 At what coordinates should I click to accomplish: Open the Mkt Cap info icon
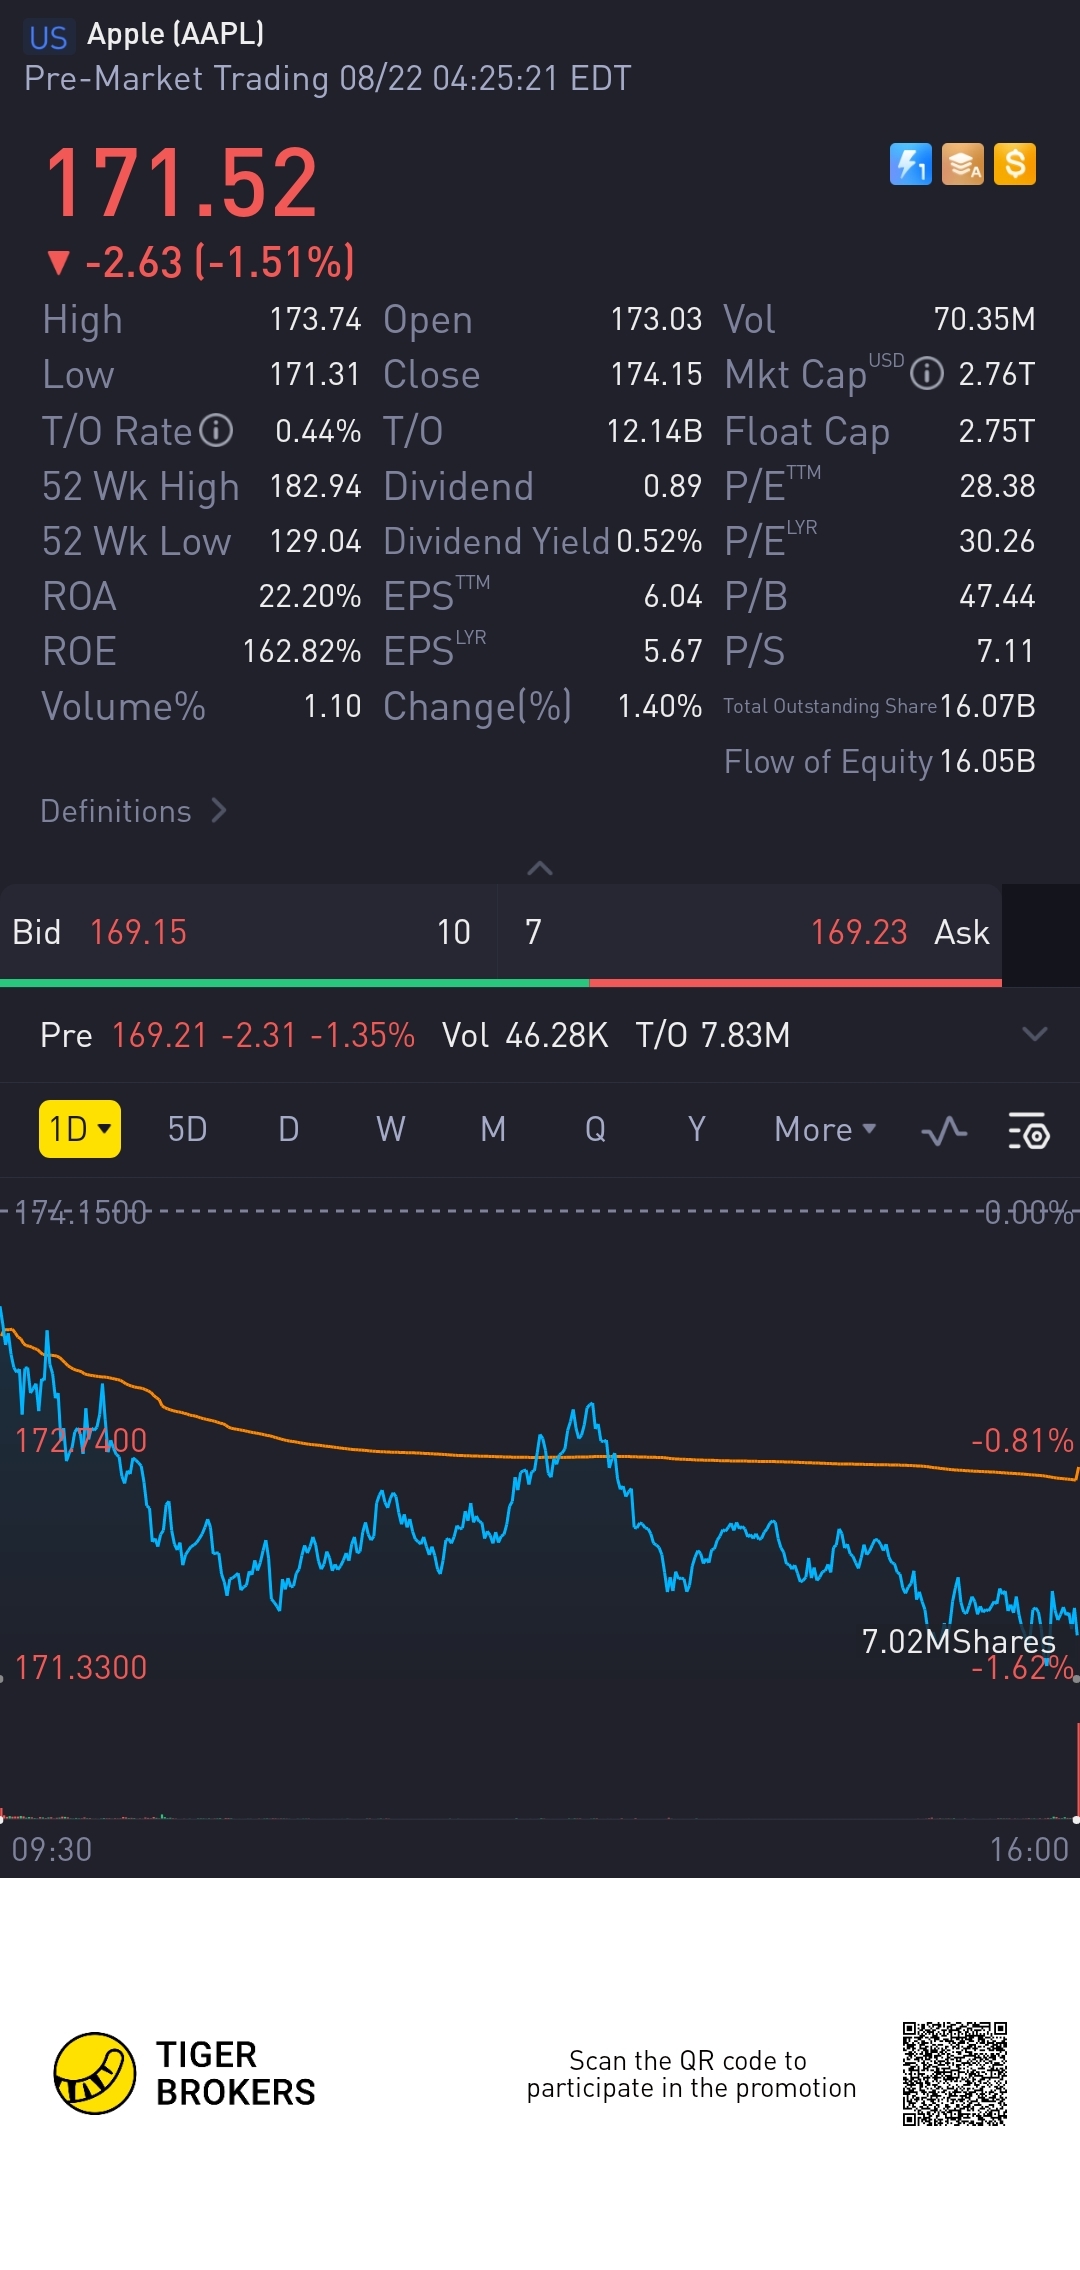(927, 374)
